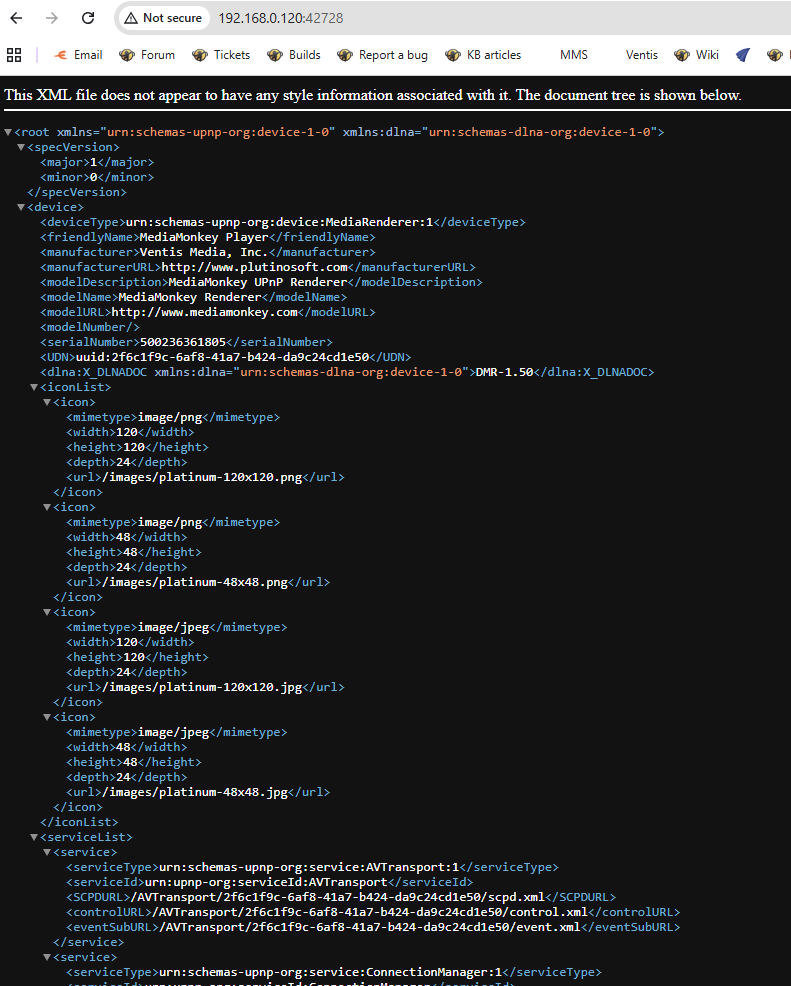Open the MMS bookmark
The image size is (791, 986).
tap(573, 55)
